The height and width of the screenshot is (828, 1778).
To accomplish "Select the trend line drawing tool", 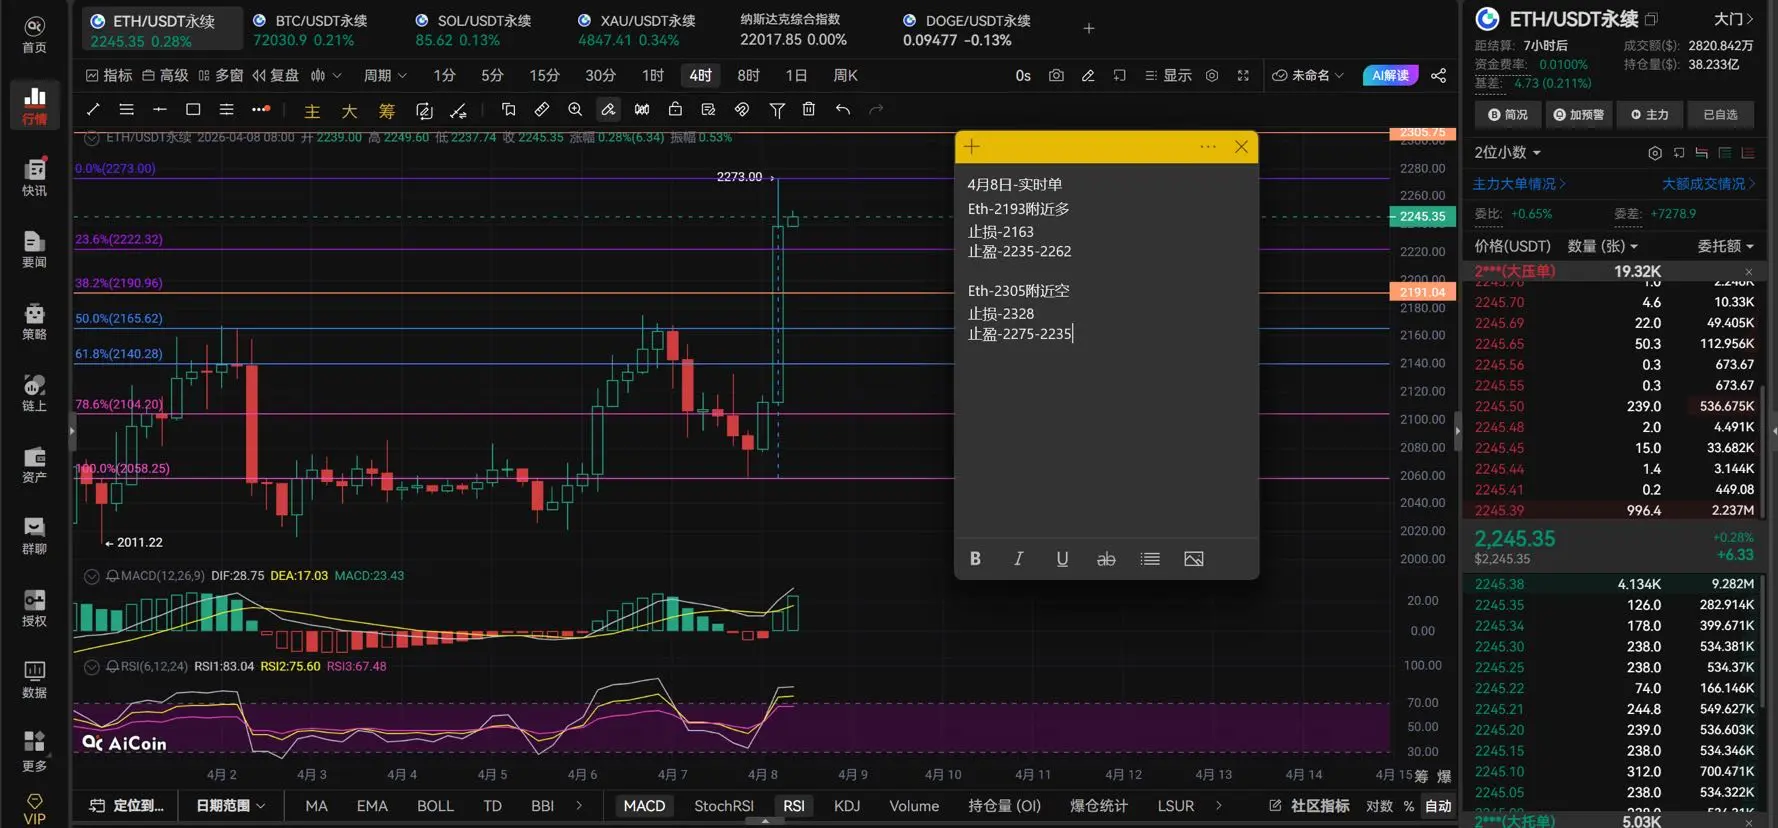I will 93,110.
